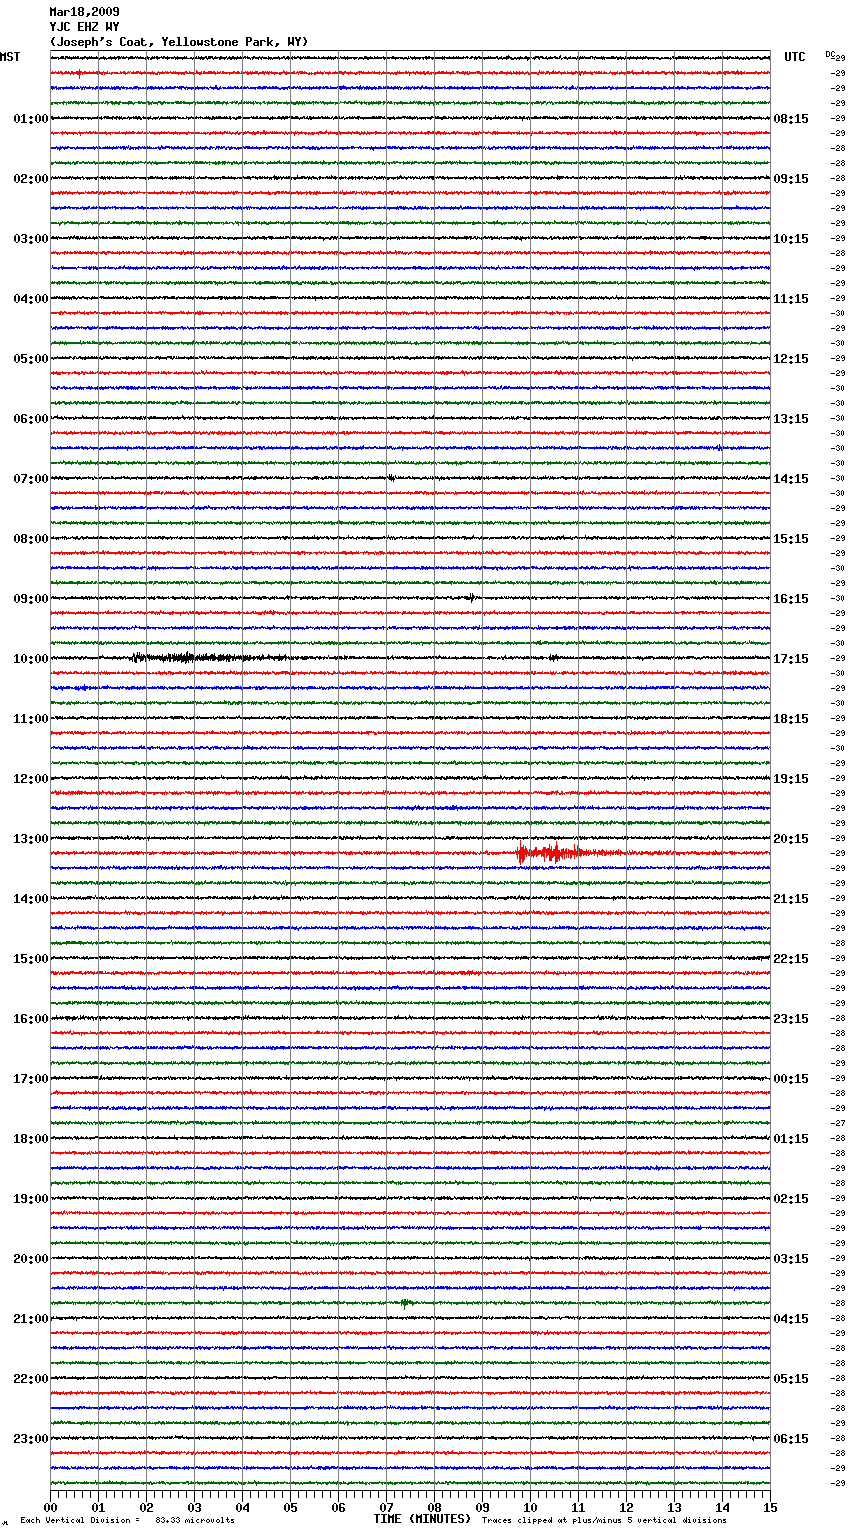Click the 11:15 UTC time label

(x=791, y=299)
